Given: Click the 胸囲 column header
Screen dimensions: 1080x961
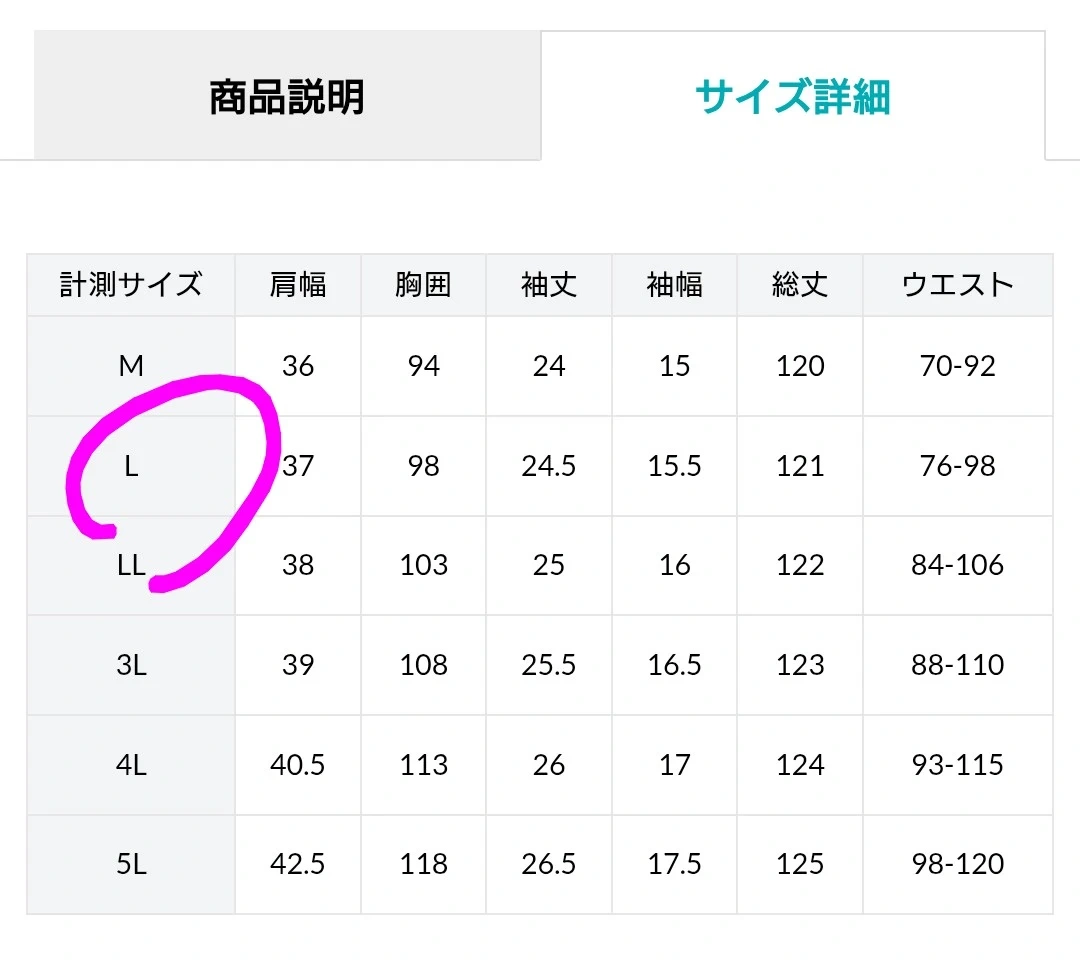Looking at the screenshot, I should pos(423,285).
